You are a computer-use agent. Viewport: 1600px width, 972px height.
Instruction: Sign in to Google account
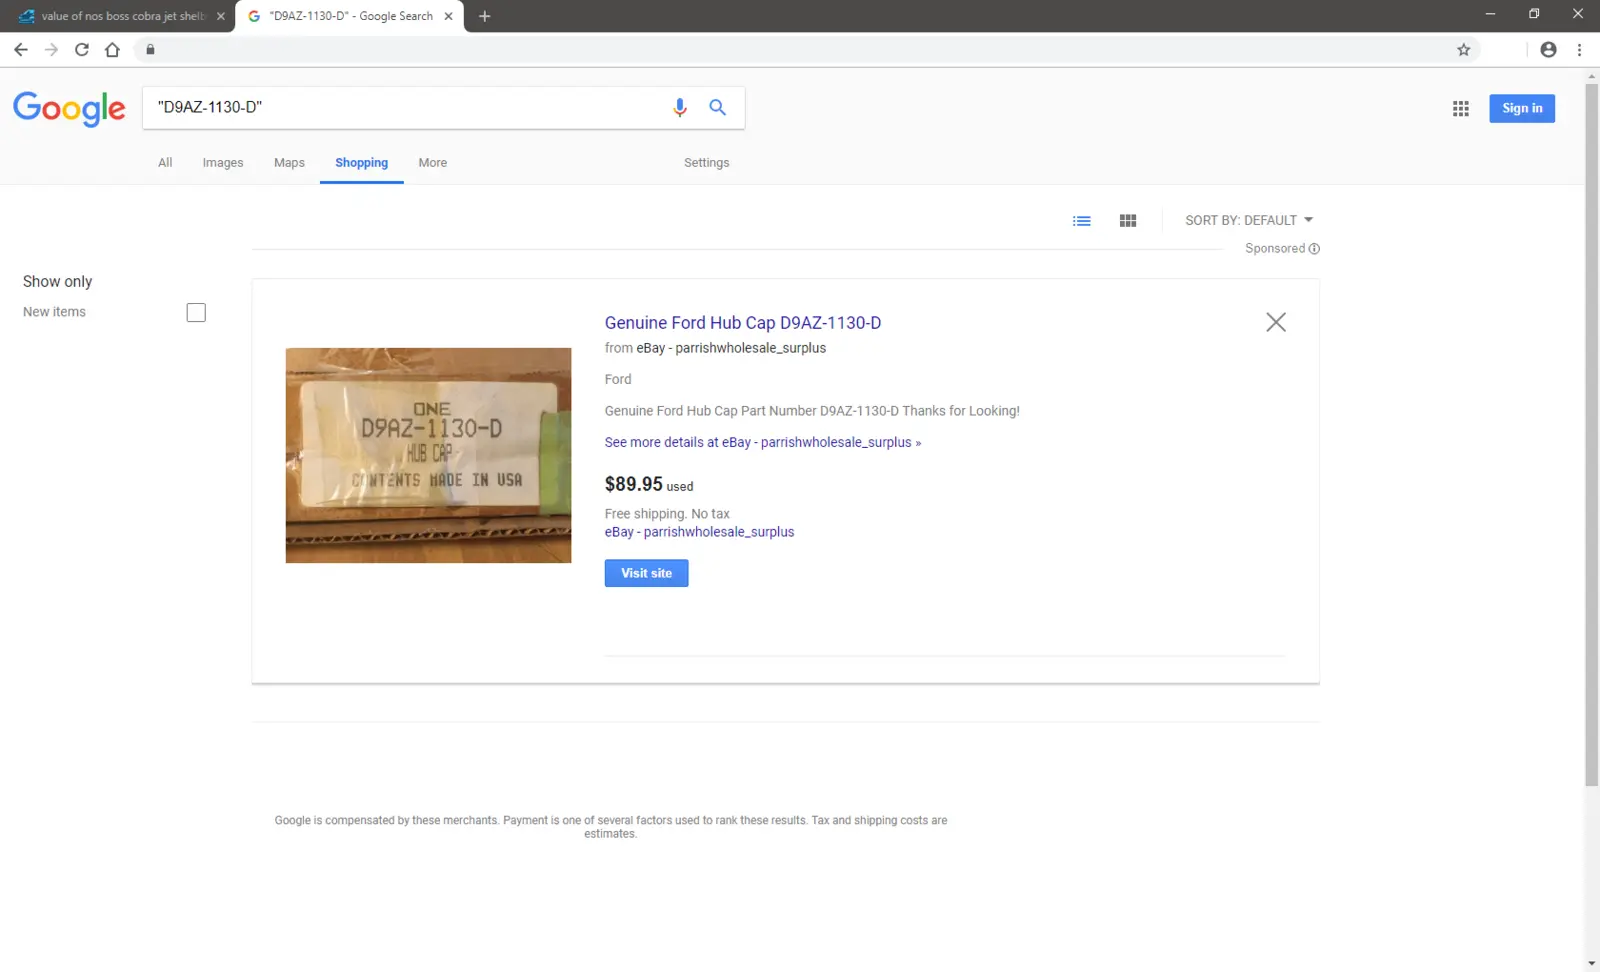pyautogui.click(x=1522, y=108)
